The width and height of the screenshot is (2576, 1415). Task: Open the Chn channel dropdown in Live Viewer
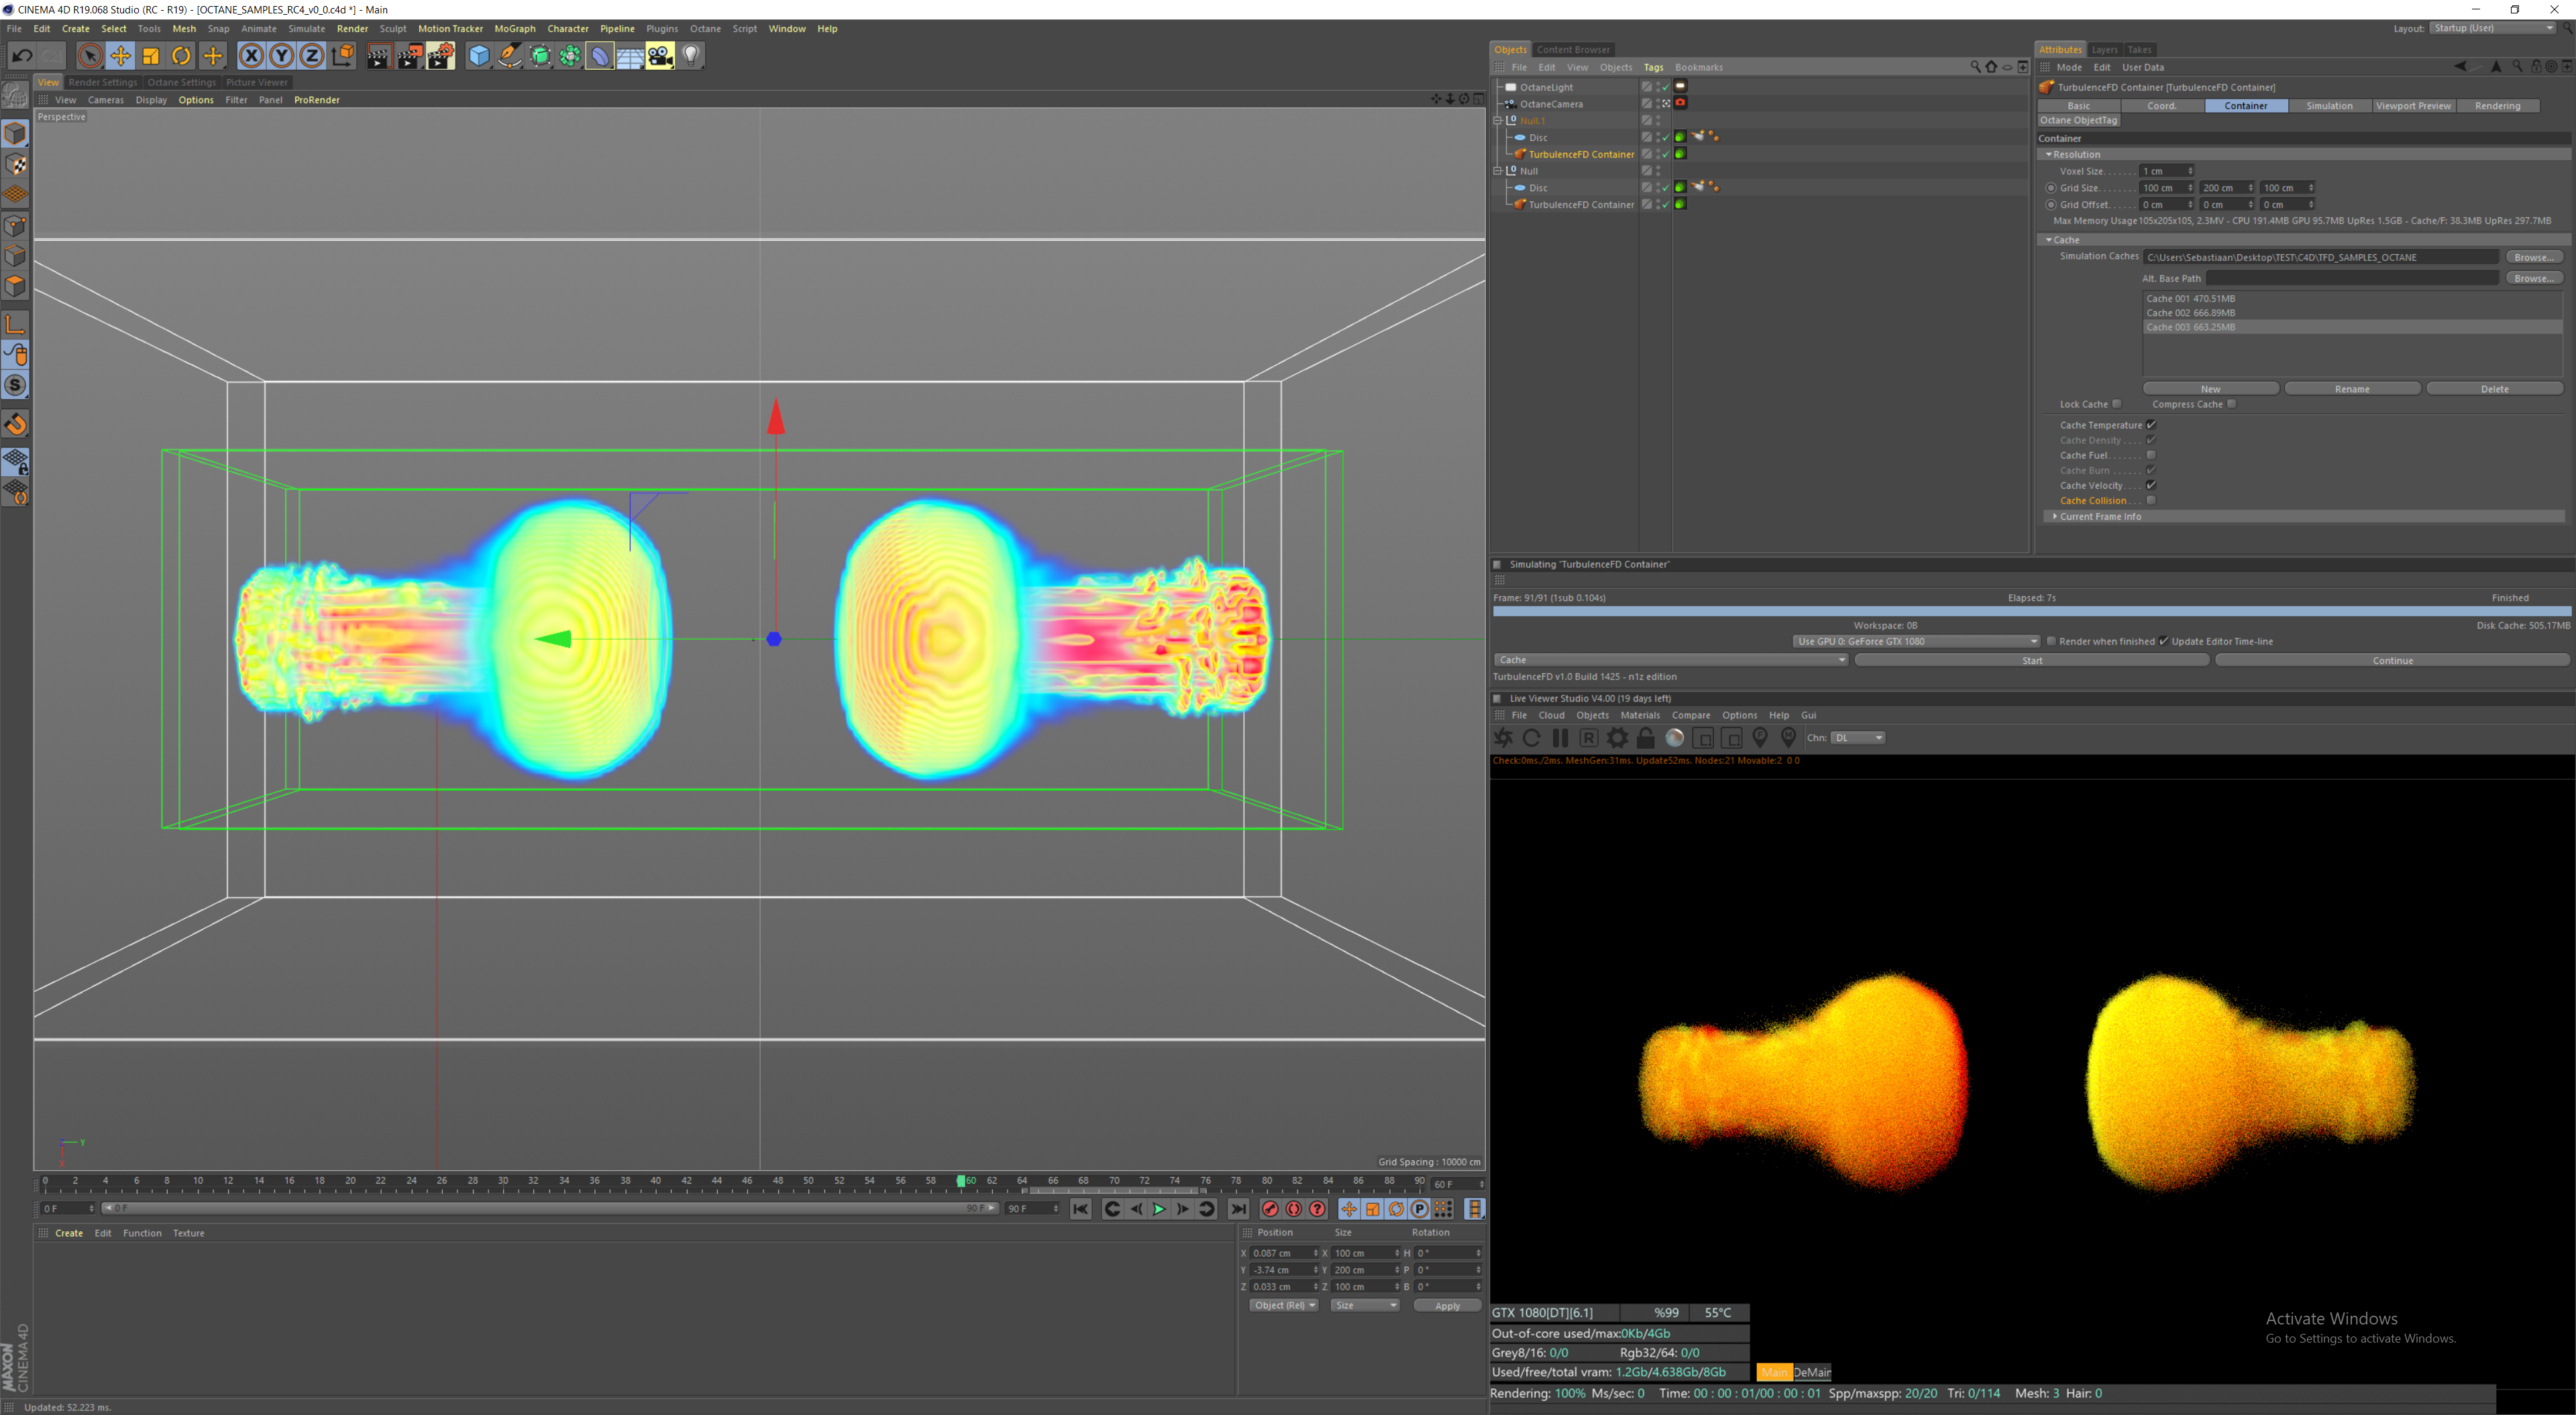(x=1858, y=738)
